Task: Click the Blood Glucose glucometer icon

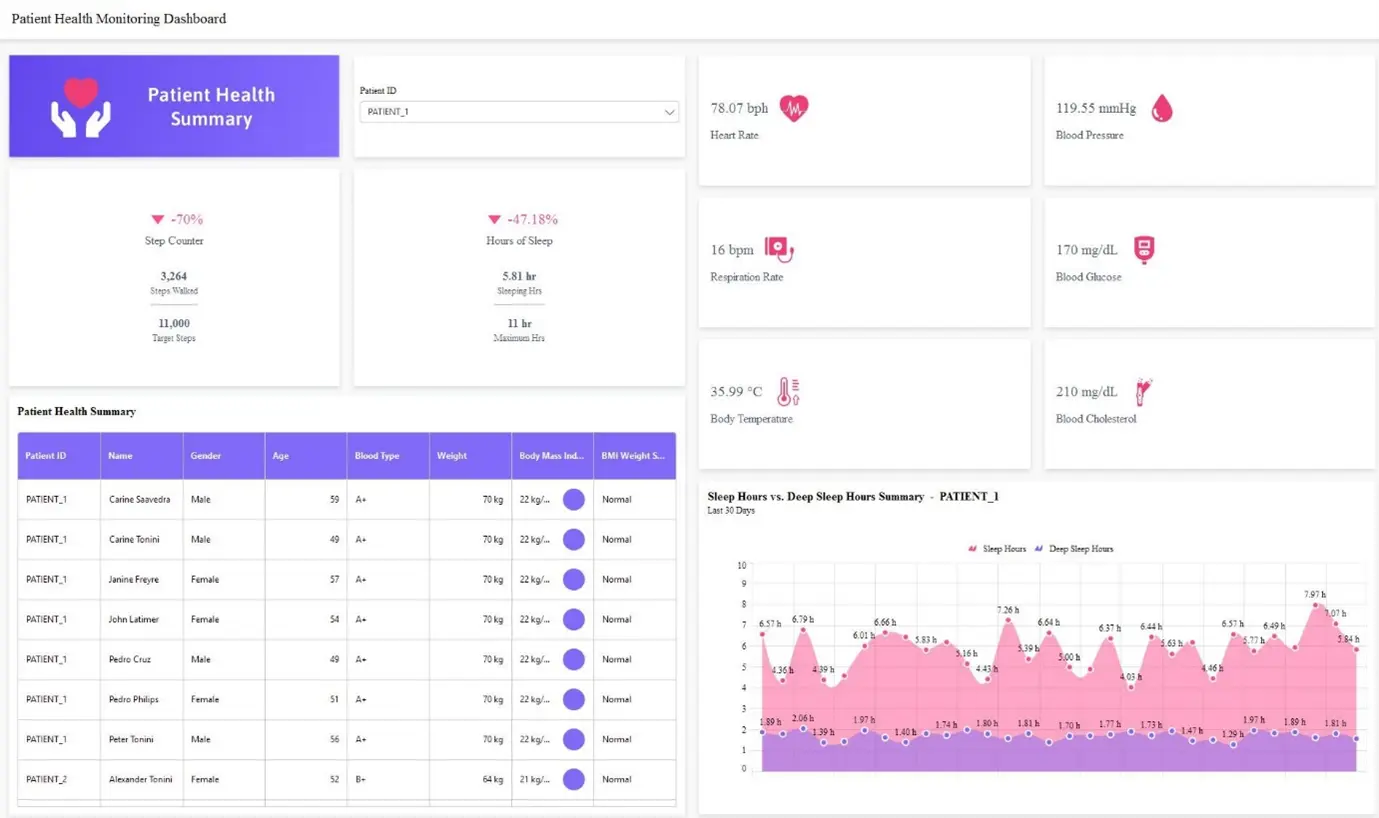Action: pos(1143,249)
